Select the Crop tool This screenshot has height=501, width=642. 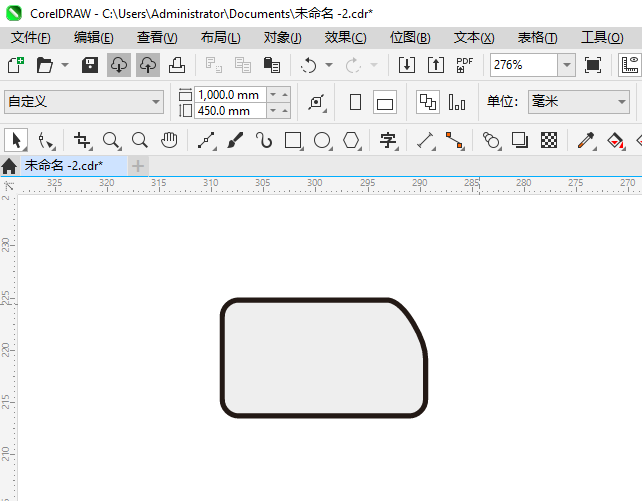pos(82,140)
